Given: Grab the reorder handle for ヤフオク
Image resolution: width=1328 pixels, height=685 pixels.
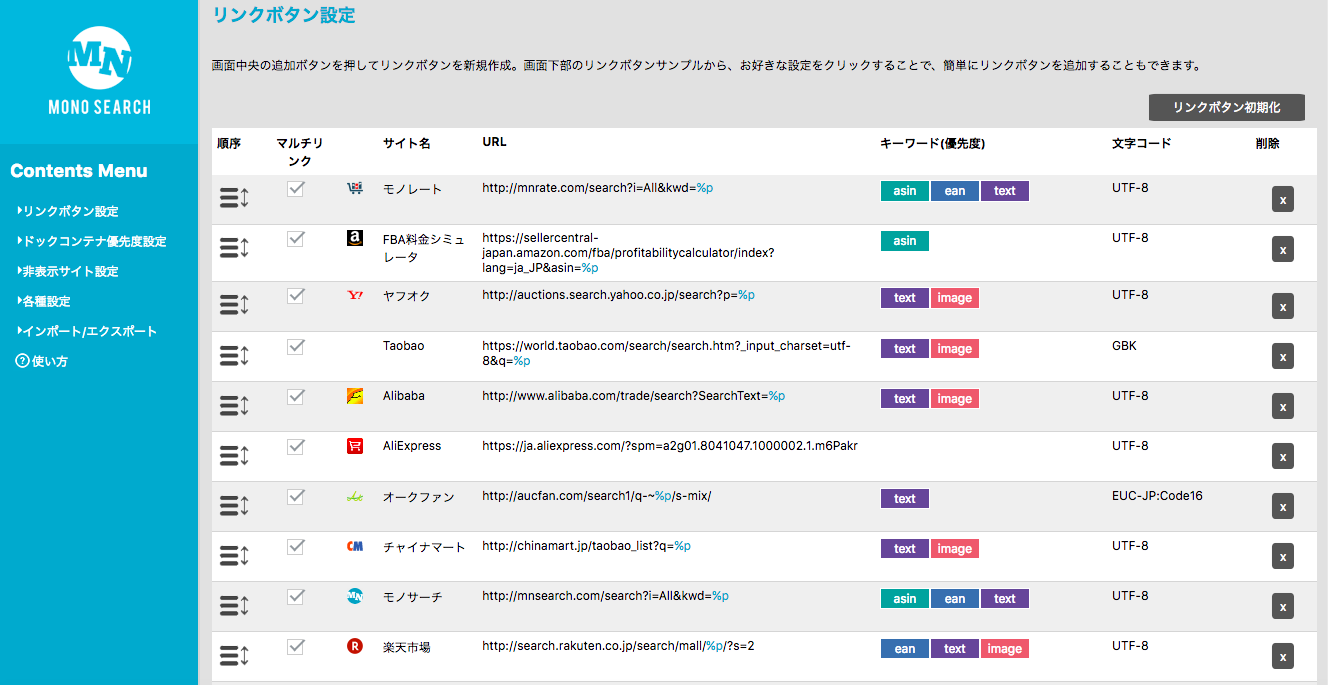Looking at the screenshot, I should [234, 305].
